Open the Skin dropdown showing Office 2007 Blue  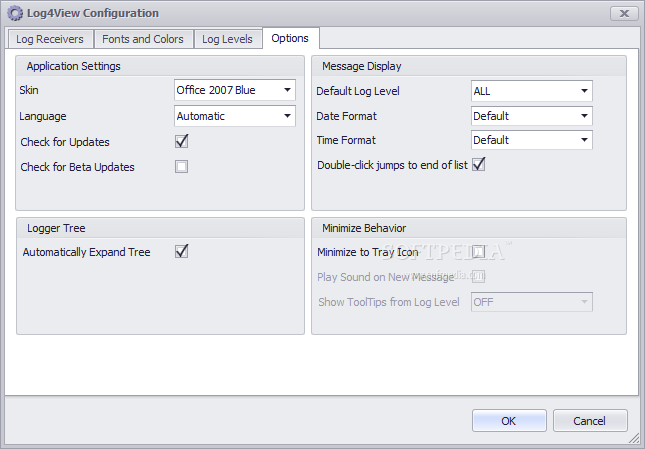[235, 90]
